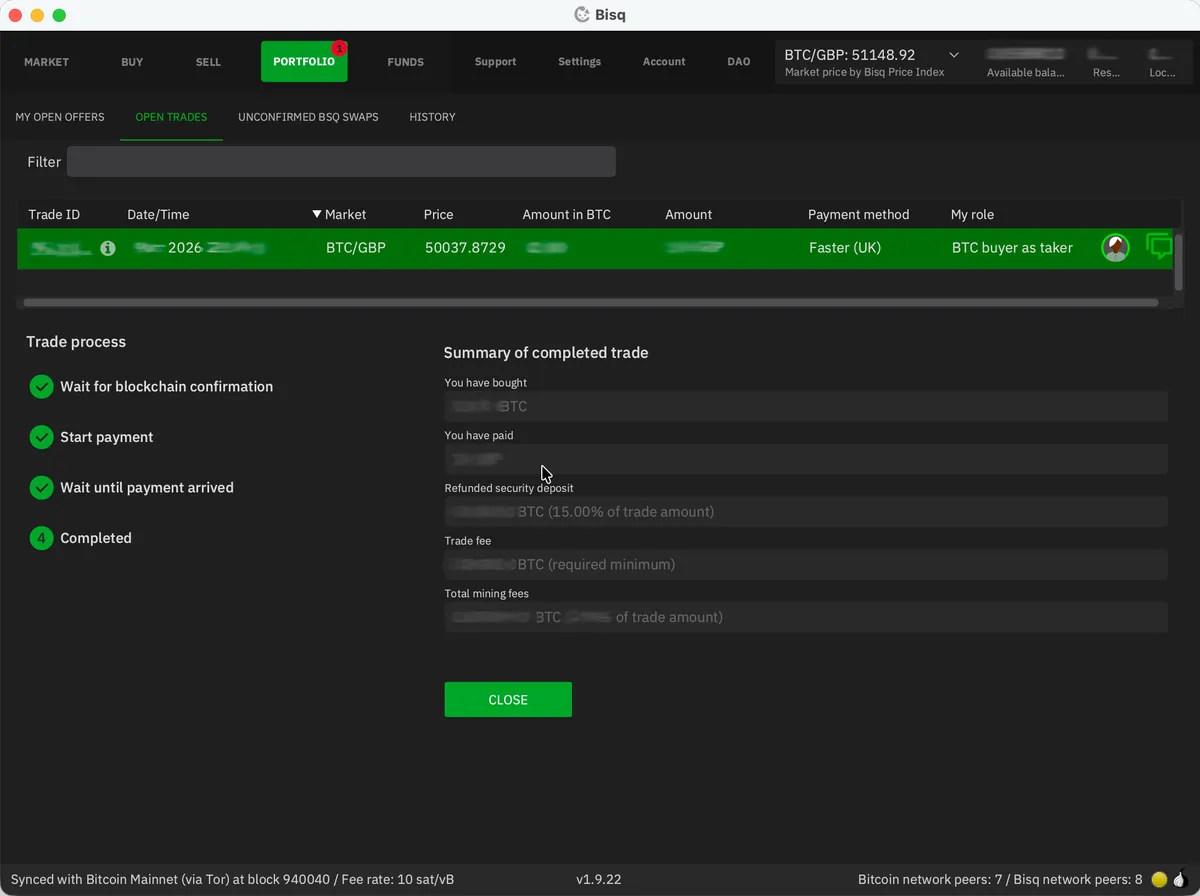The height and width of the screenshot is (896, 1200).
Task: Click the green checkmark for Wait for blockchain confirmation
Action: tap(41, 386)
